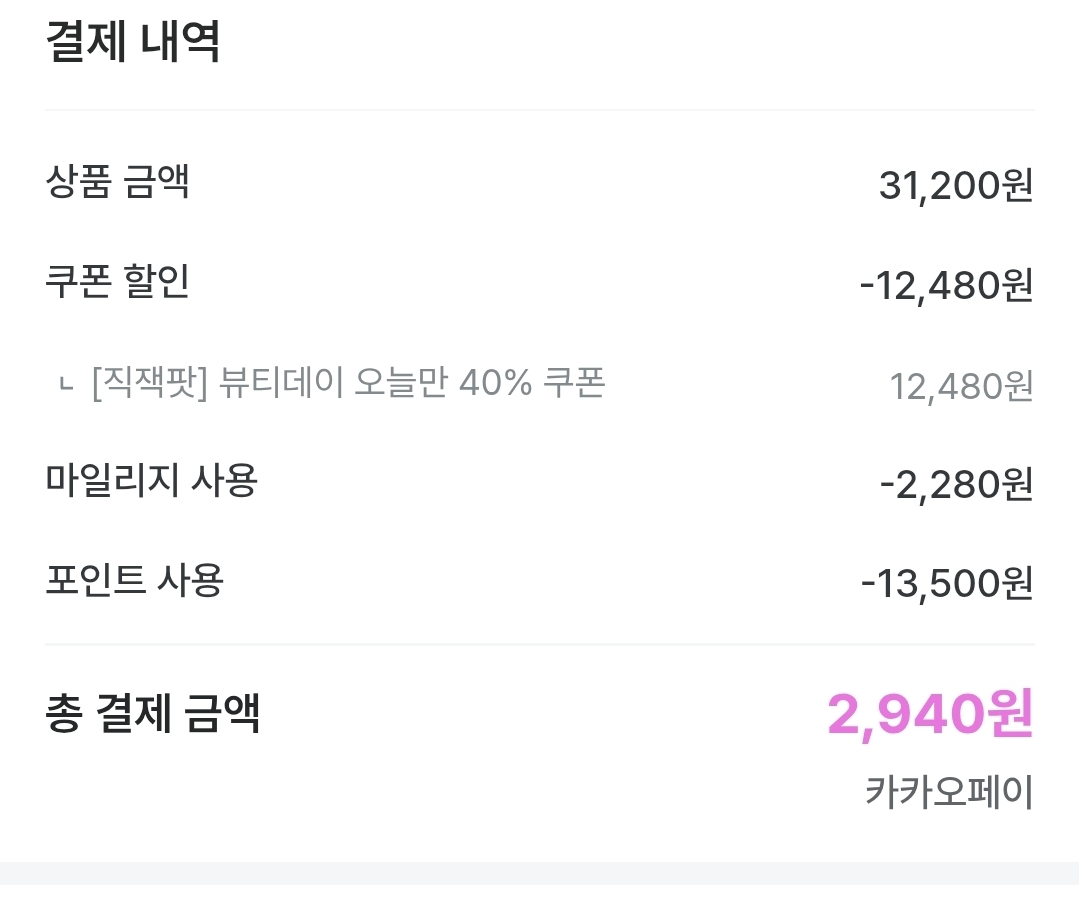1079x923 pixels.
Task: Click the 카카오페이 payment method text
Action: point(948,793)
